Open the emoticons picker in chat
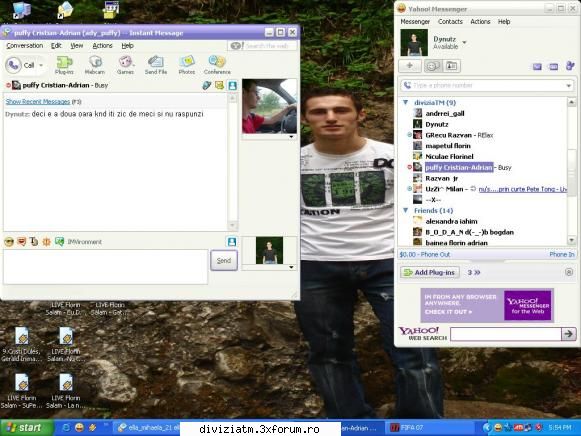 9,242
